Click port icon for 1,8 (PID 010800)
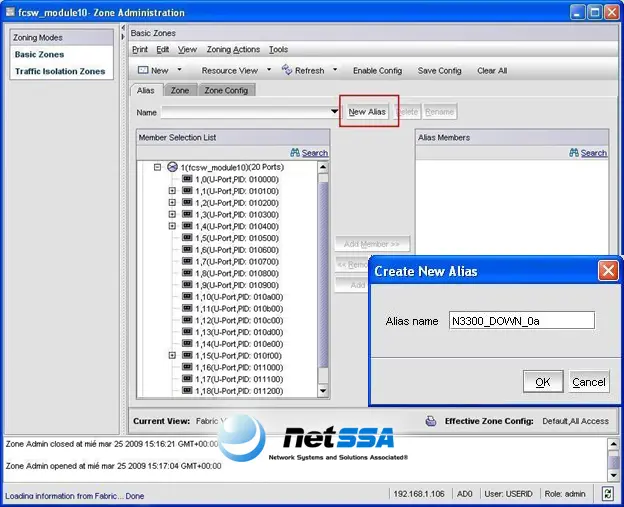Viewport: 624px width, 507px height. click(x=187, y=273)
